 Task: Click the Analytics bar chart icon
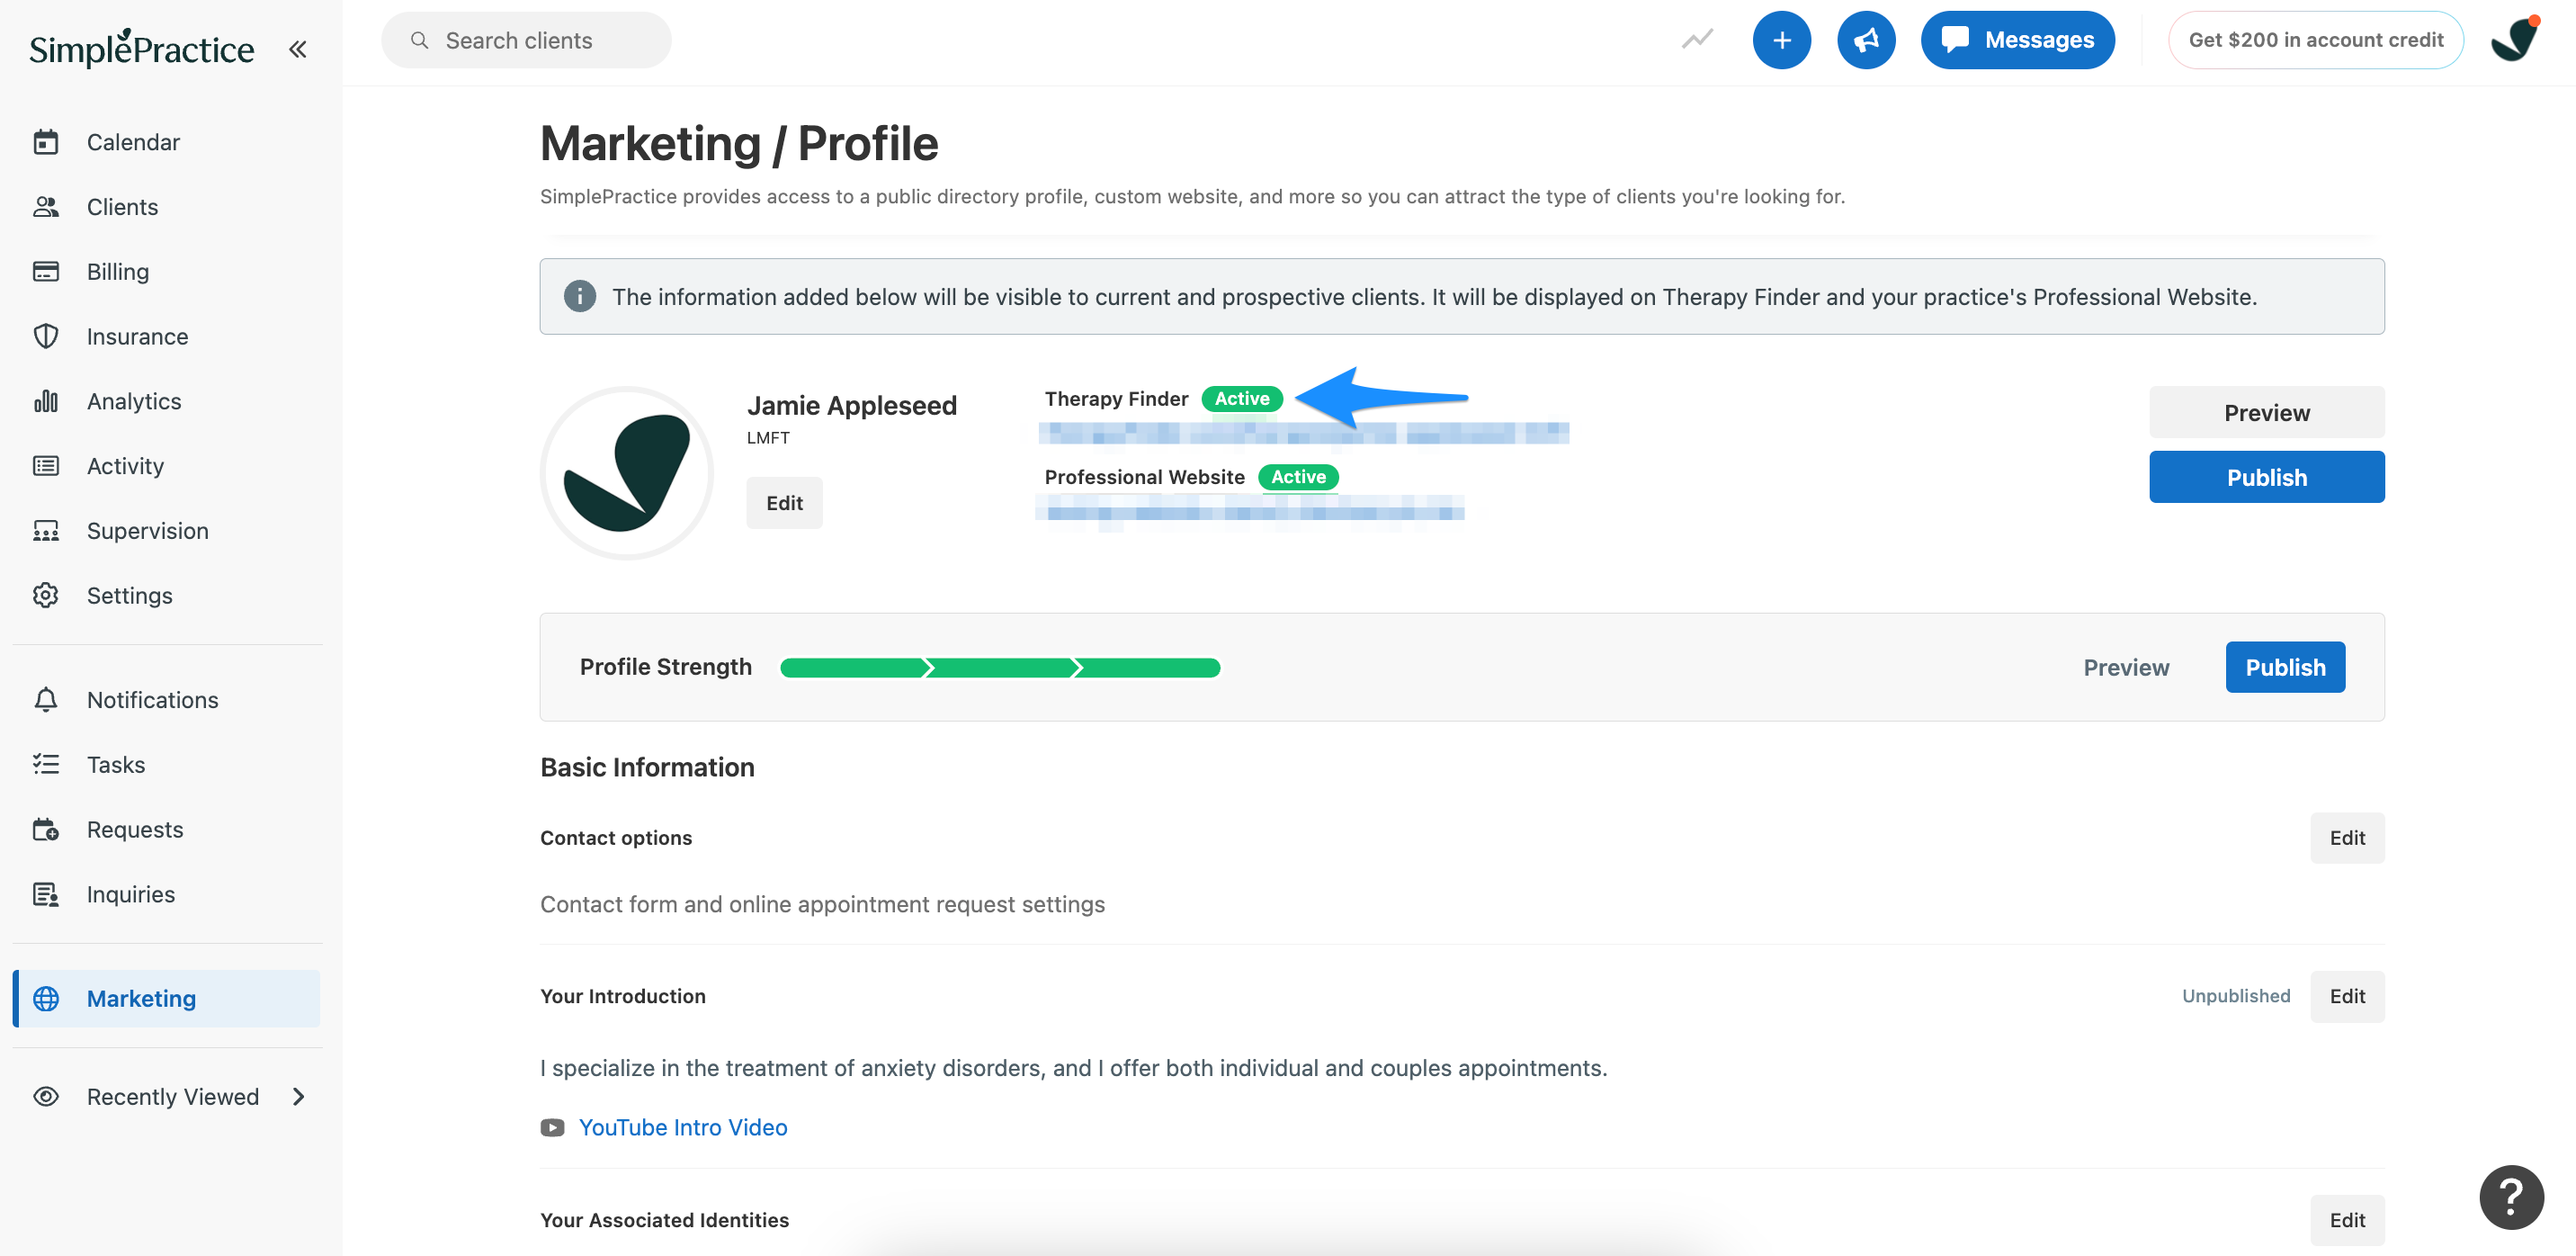click(x=46, y=401)
